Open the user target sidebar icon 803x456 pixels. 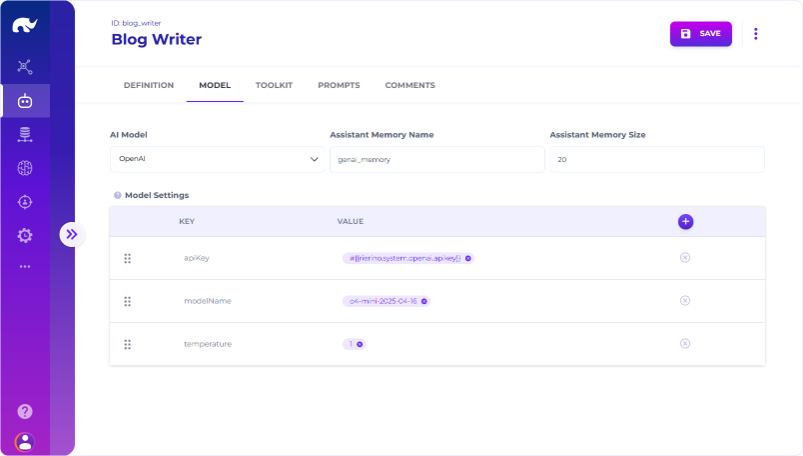click(25, 202)
